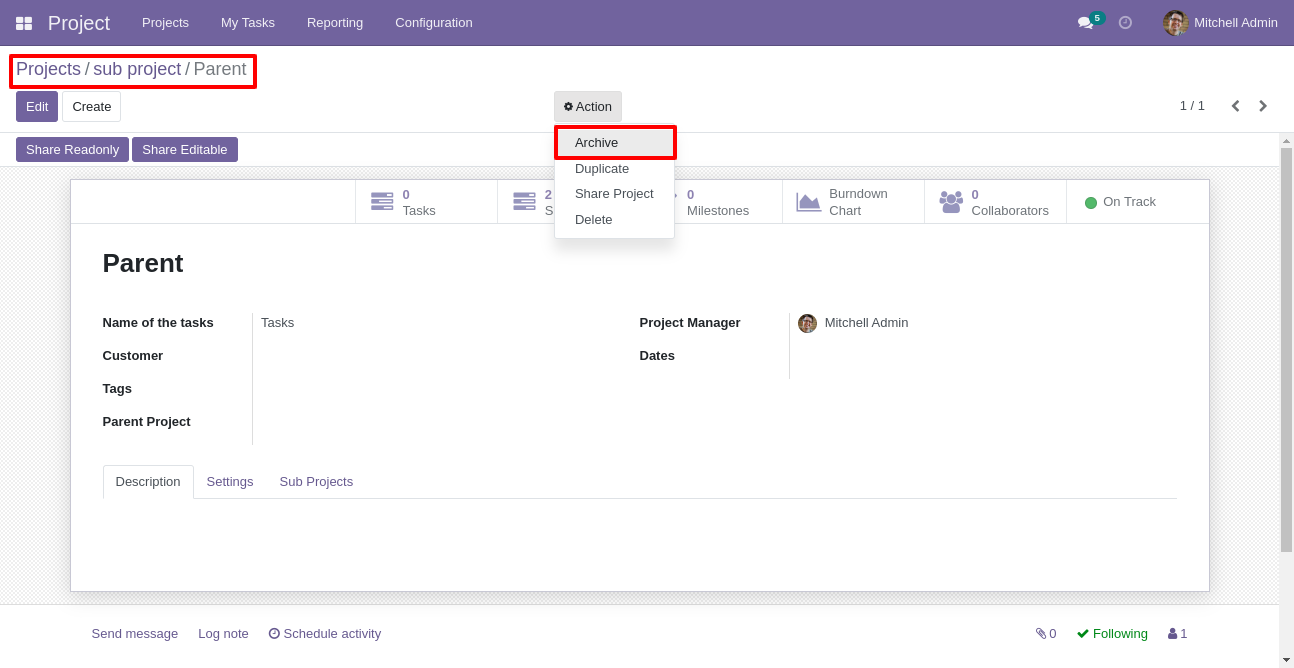Click the Parent project title
Image resolution: width=1294 pixels, height=668 pixels.
point(143,263)
